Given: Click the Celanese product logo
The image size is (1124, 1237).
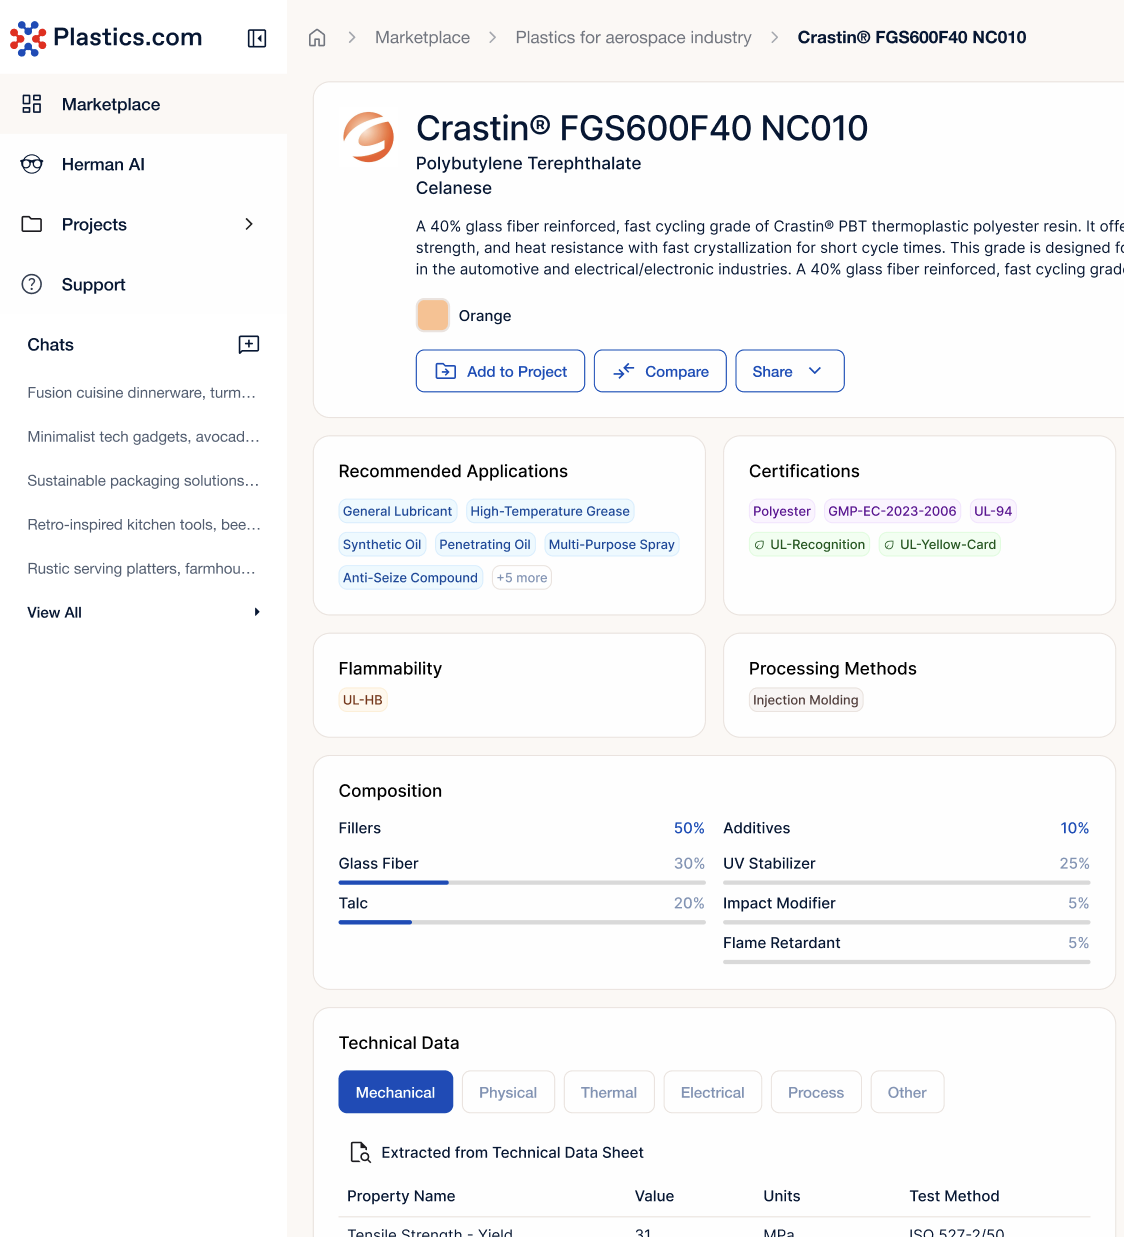Looking at the screenshot, I should pyautogui.click(x=369, y=137).
